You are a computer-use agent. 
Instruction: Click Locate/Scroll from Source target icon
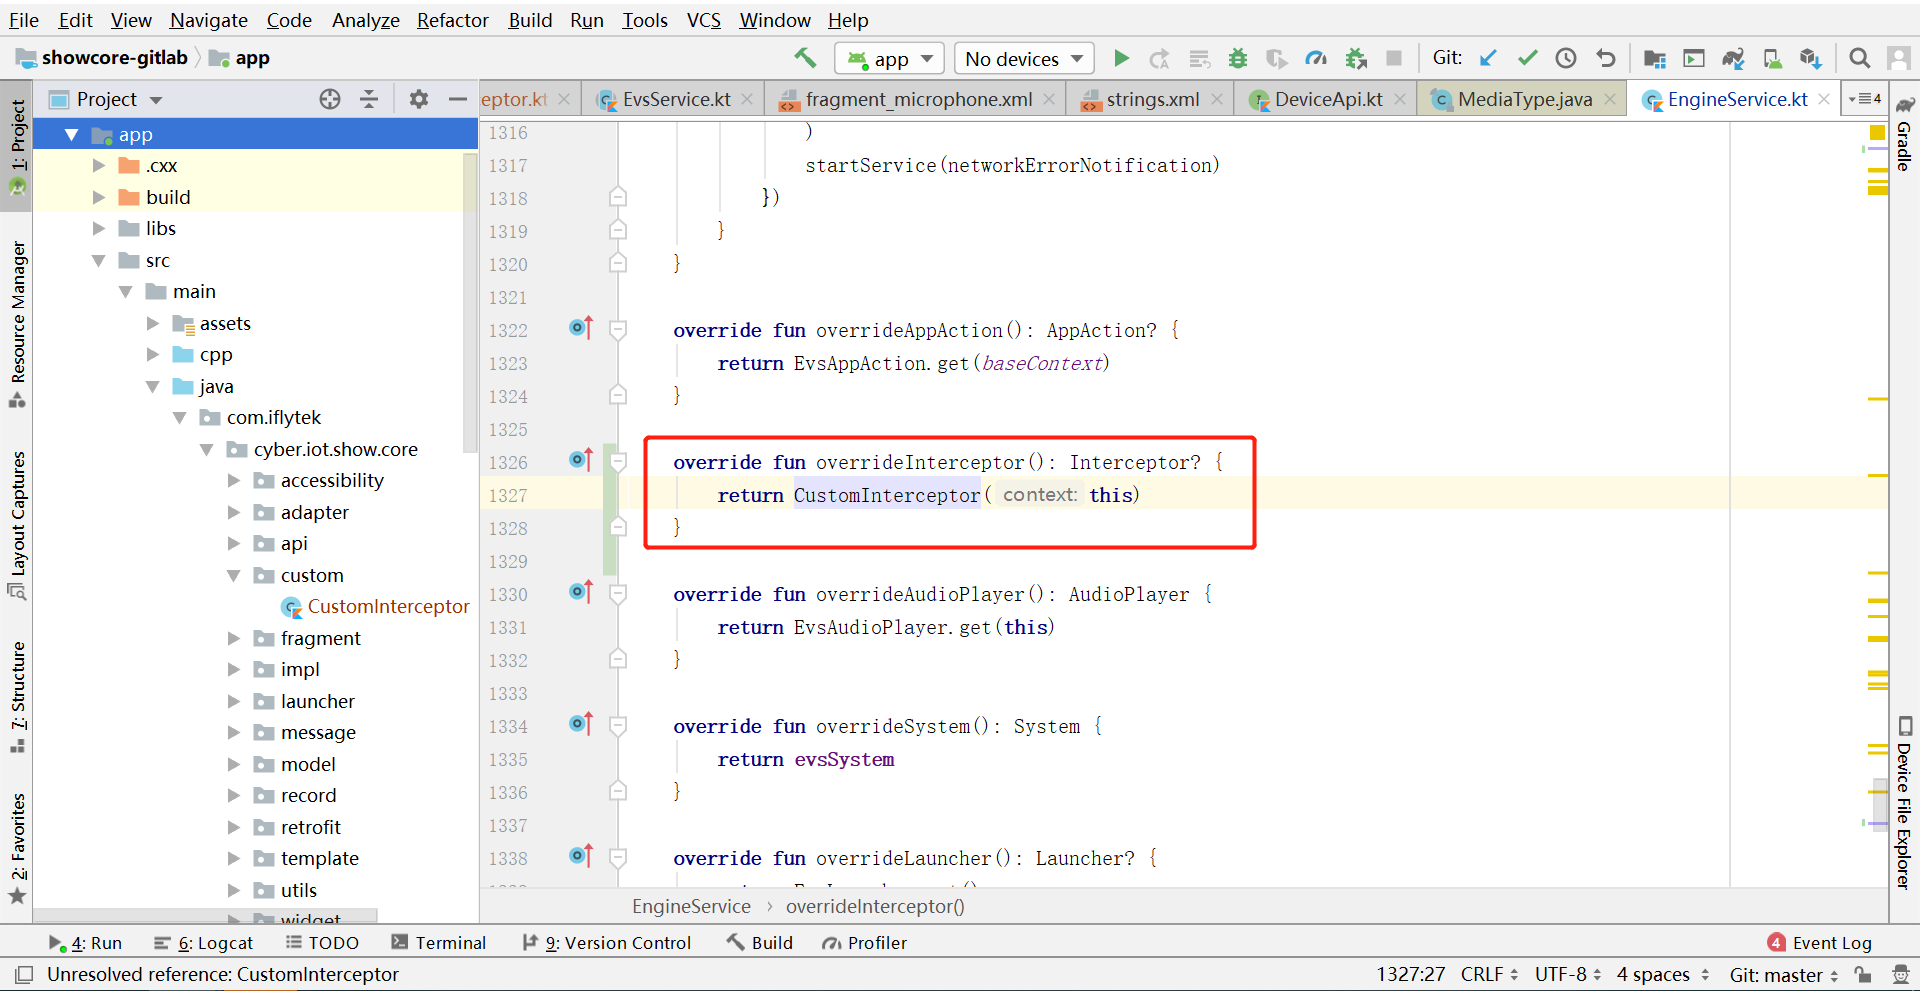click(x=330, y=99)
